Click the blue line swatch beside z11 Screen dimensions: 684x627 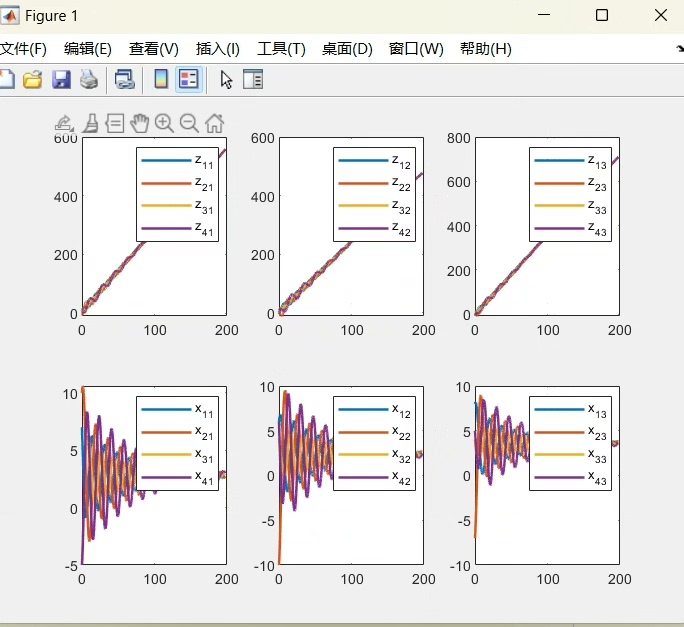tap(166, 161)
